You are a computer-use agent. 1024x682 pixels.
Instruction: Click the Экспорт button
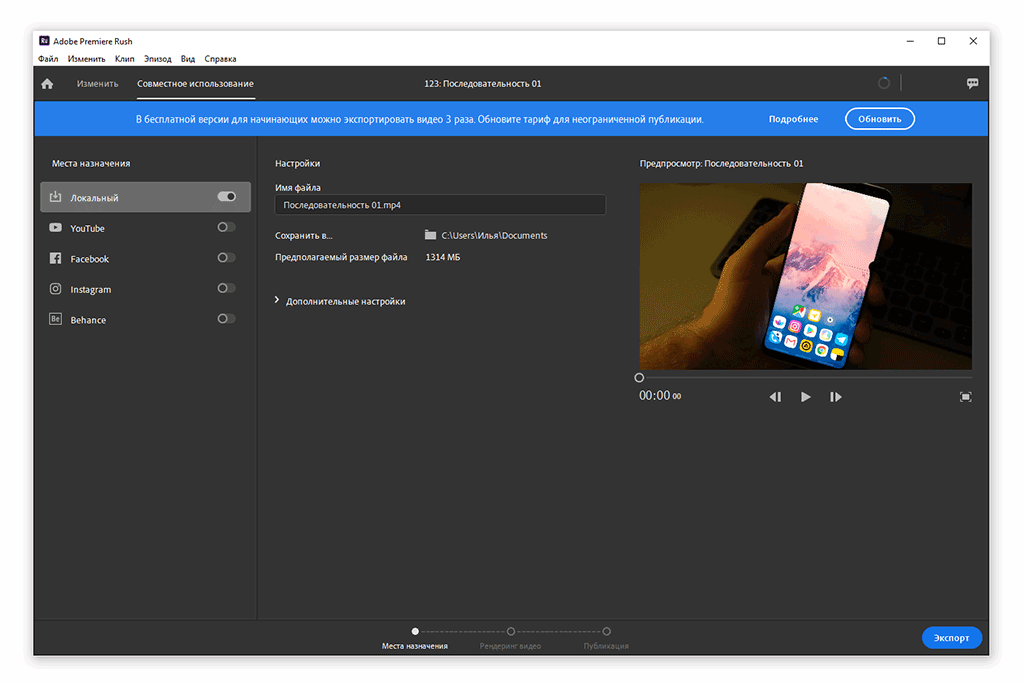[951, 638]
